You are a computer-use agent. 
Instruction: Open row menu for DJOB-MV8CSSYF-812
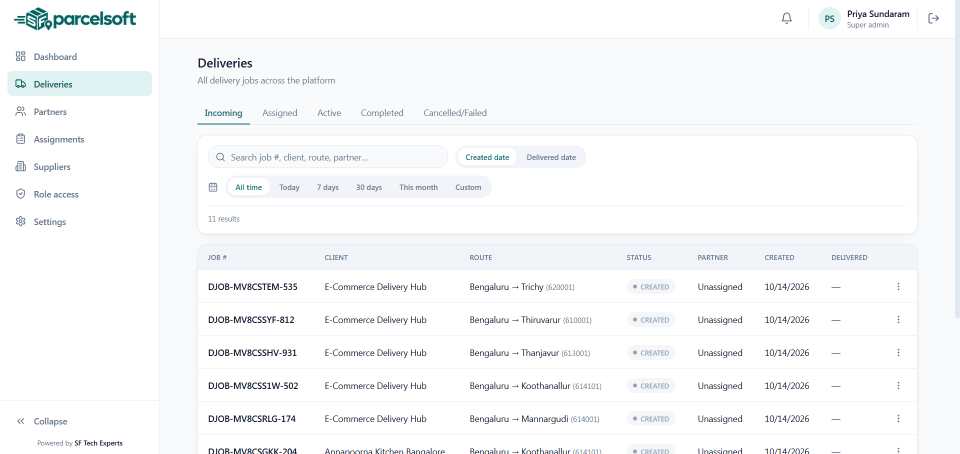pos(898,319)
